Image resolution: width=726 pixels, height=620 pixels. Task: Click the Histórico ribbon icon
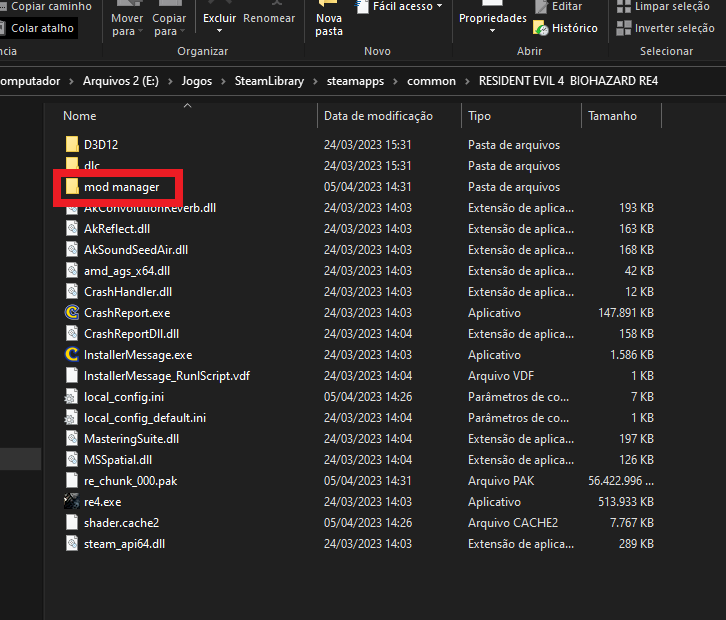[x=540, y=28]
